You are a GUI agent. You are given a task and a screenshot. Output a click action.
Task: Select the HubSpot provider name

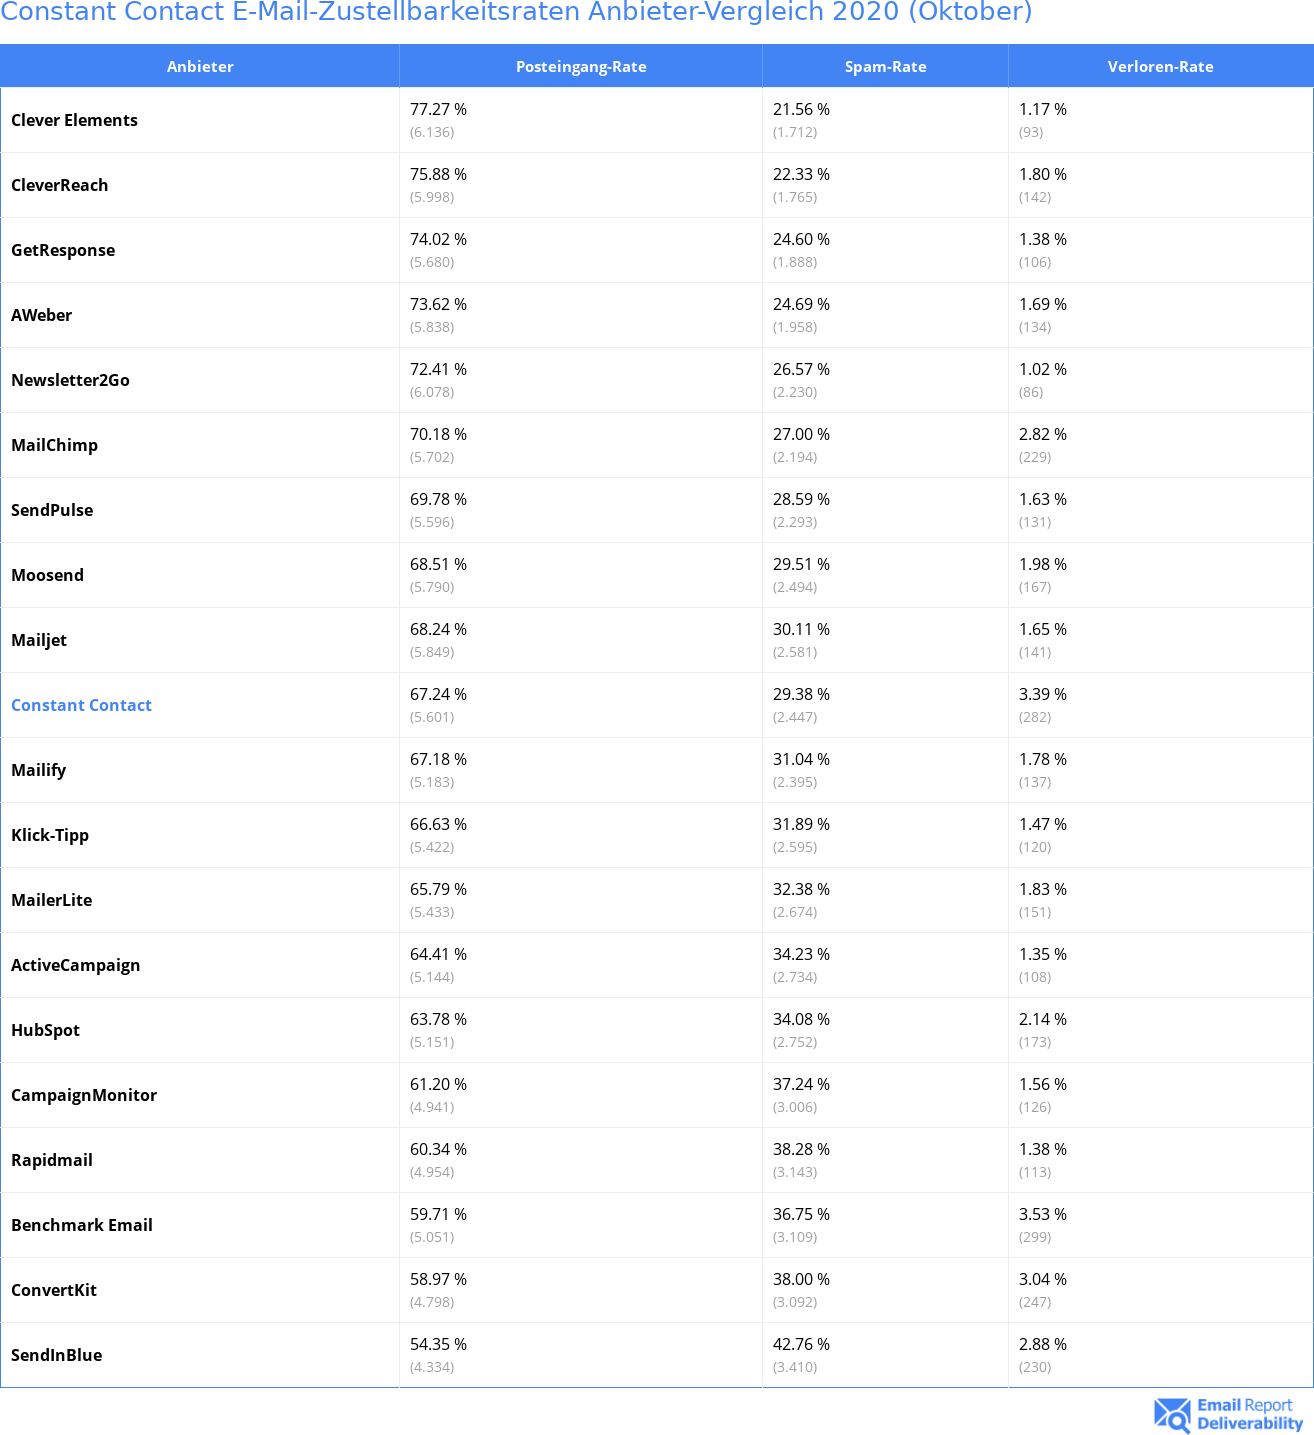pyautogui.click(x=45, y=1030)
